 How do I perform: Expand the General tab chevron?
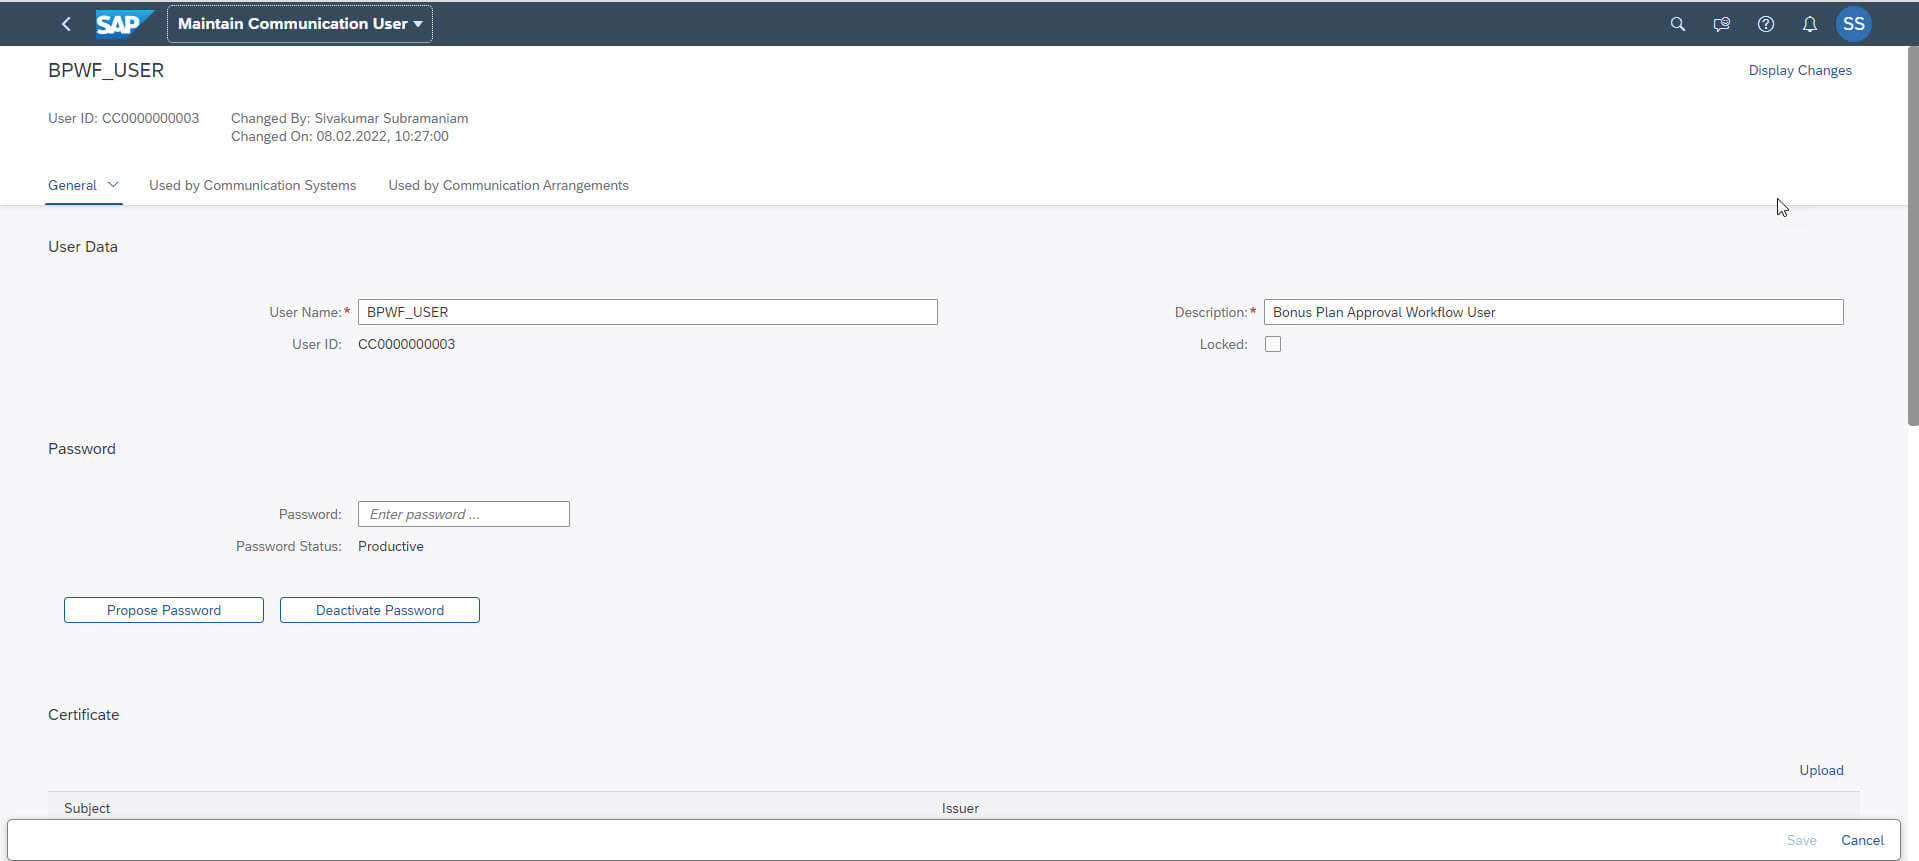click(x=113, y=185)
